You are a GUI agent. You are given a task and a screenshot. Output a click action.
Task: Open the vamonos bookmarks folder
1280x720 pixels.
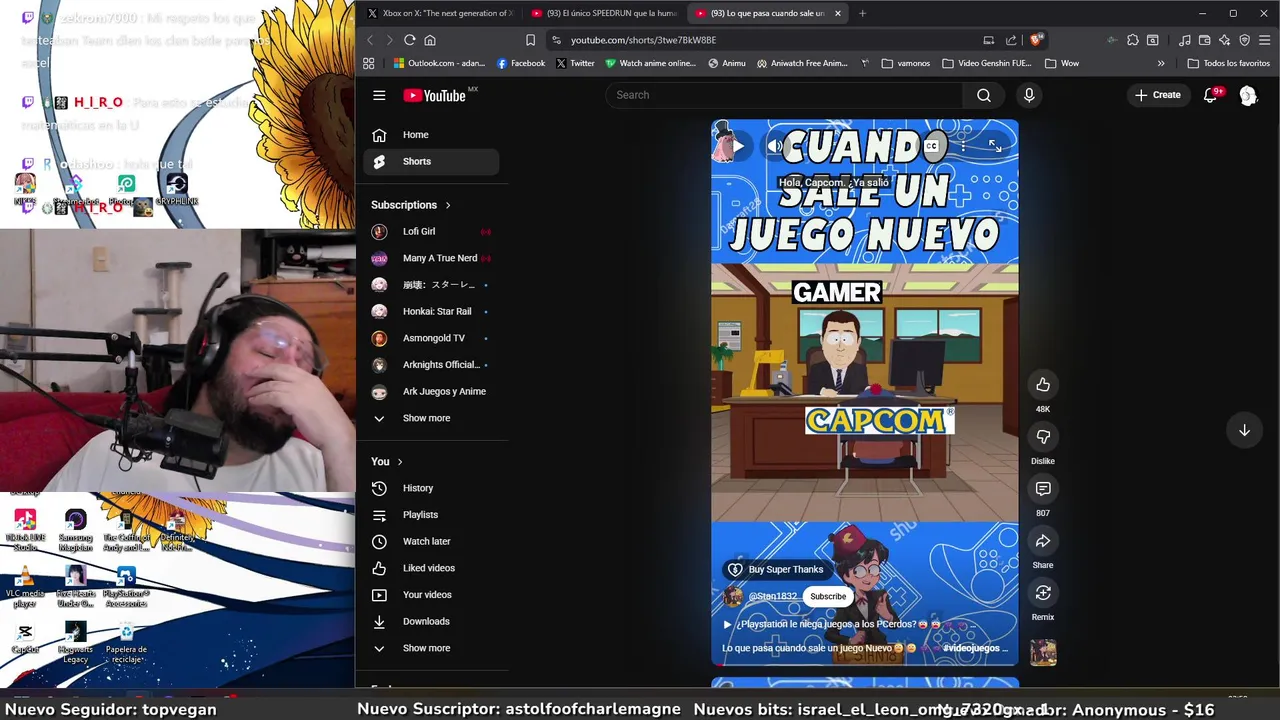[x=906, y=63]
